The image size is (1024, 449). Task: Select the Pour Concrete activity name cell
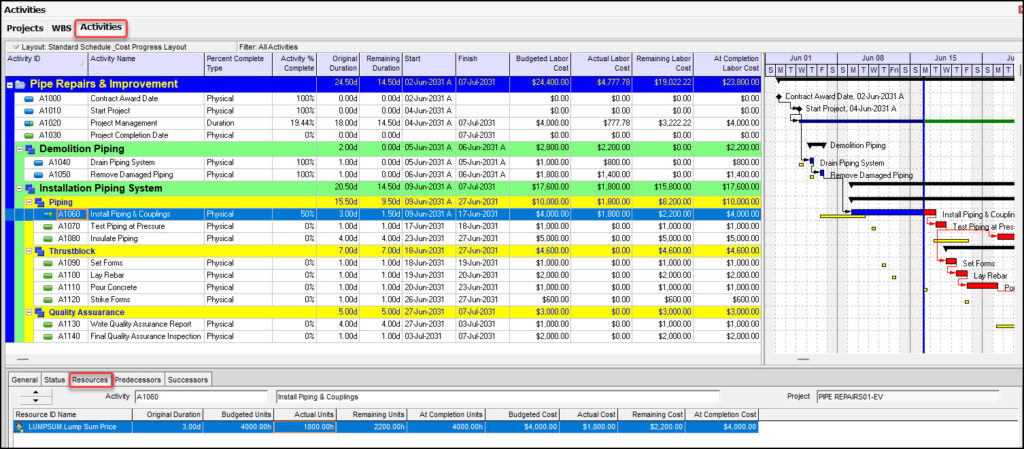[x=146, y=287]
